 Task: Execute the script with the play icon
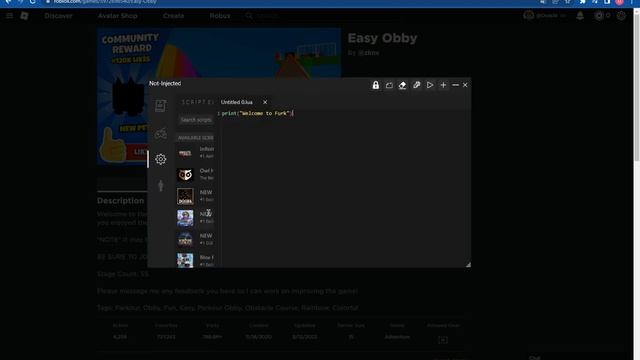pos(430,85)
